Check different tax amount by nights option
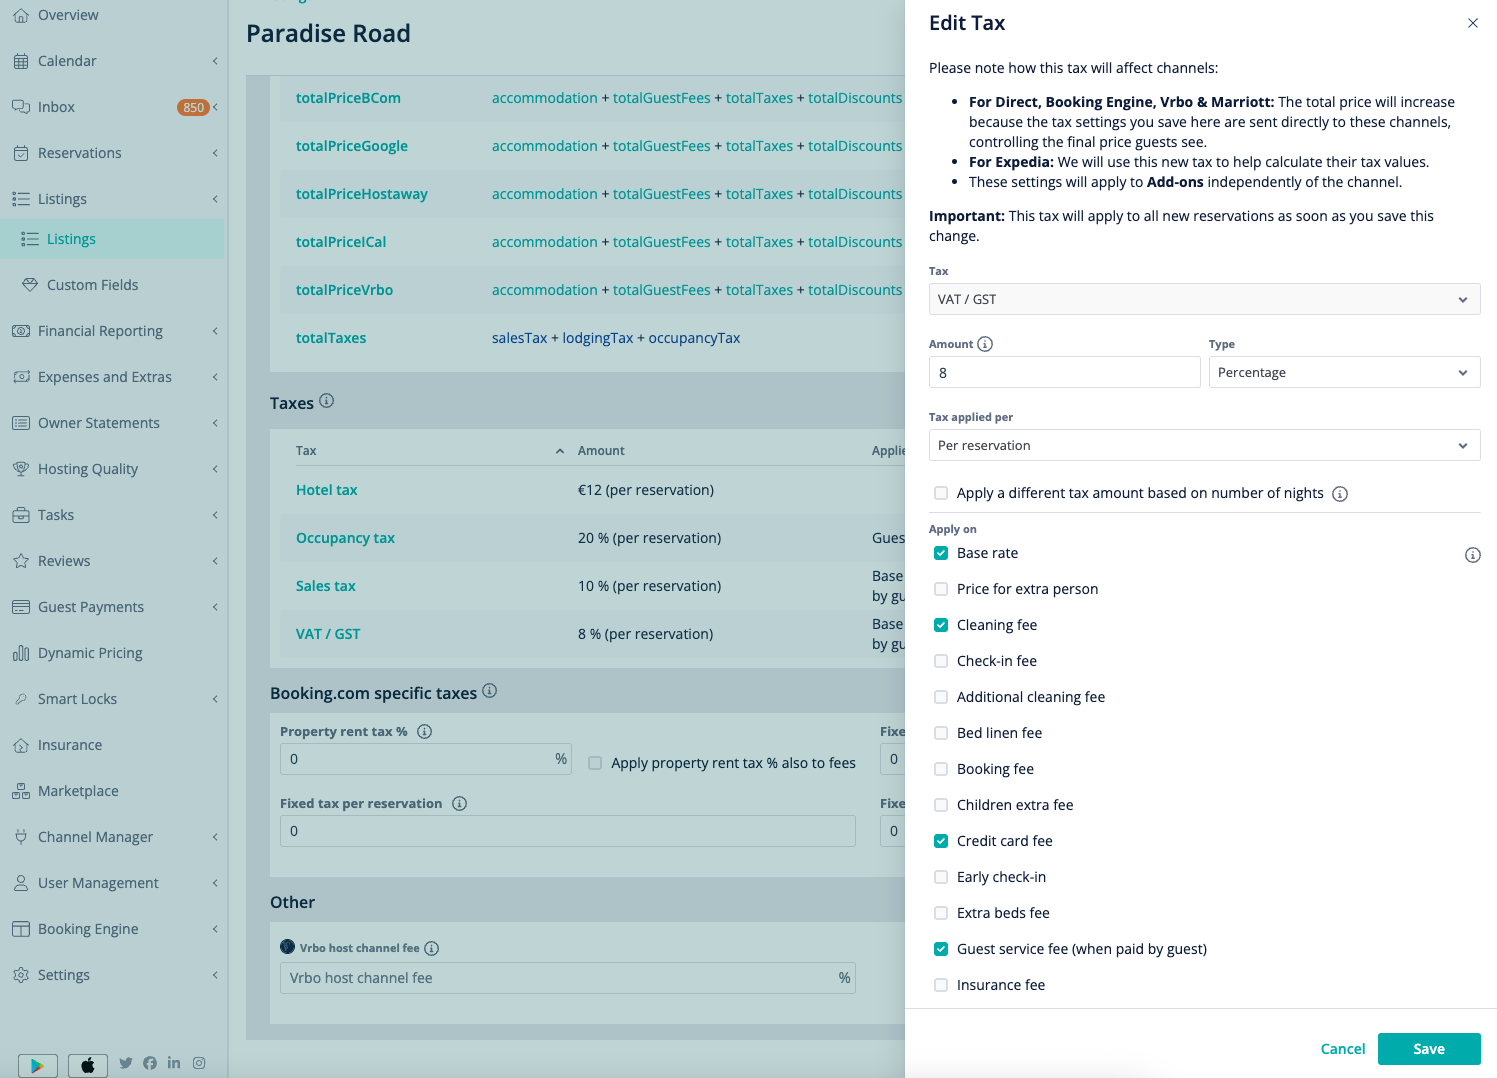The width and height of the screenshot is (1497, 1078). pyautogui.click(x=941, y=493)
